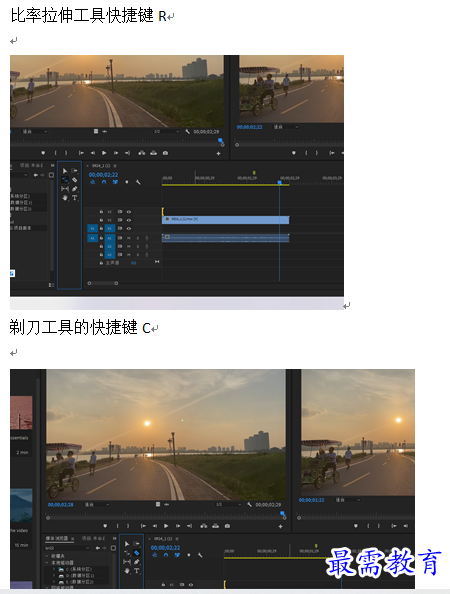Click timeline Add Marker icon, rate-stretch screenshot
Image resolution: width=450 pixels, height=594 pixels.
127,182
